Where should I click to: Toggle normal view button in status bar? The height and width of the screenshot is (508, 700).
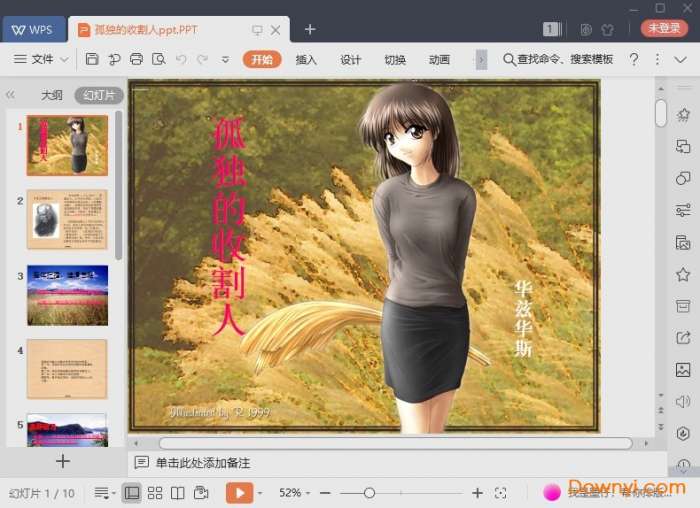(131, 493)
